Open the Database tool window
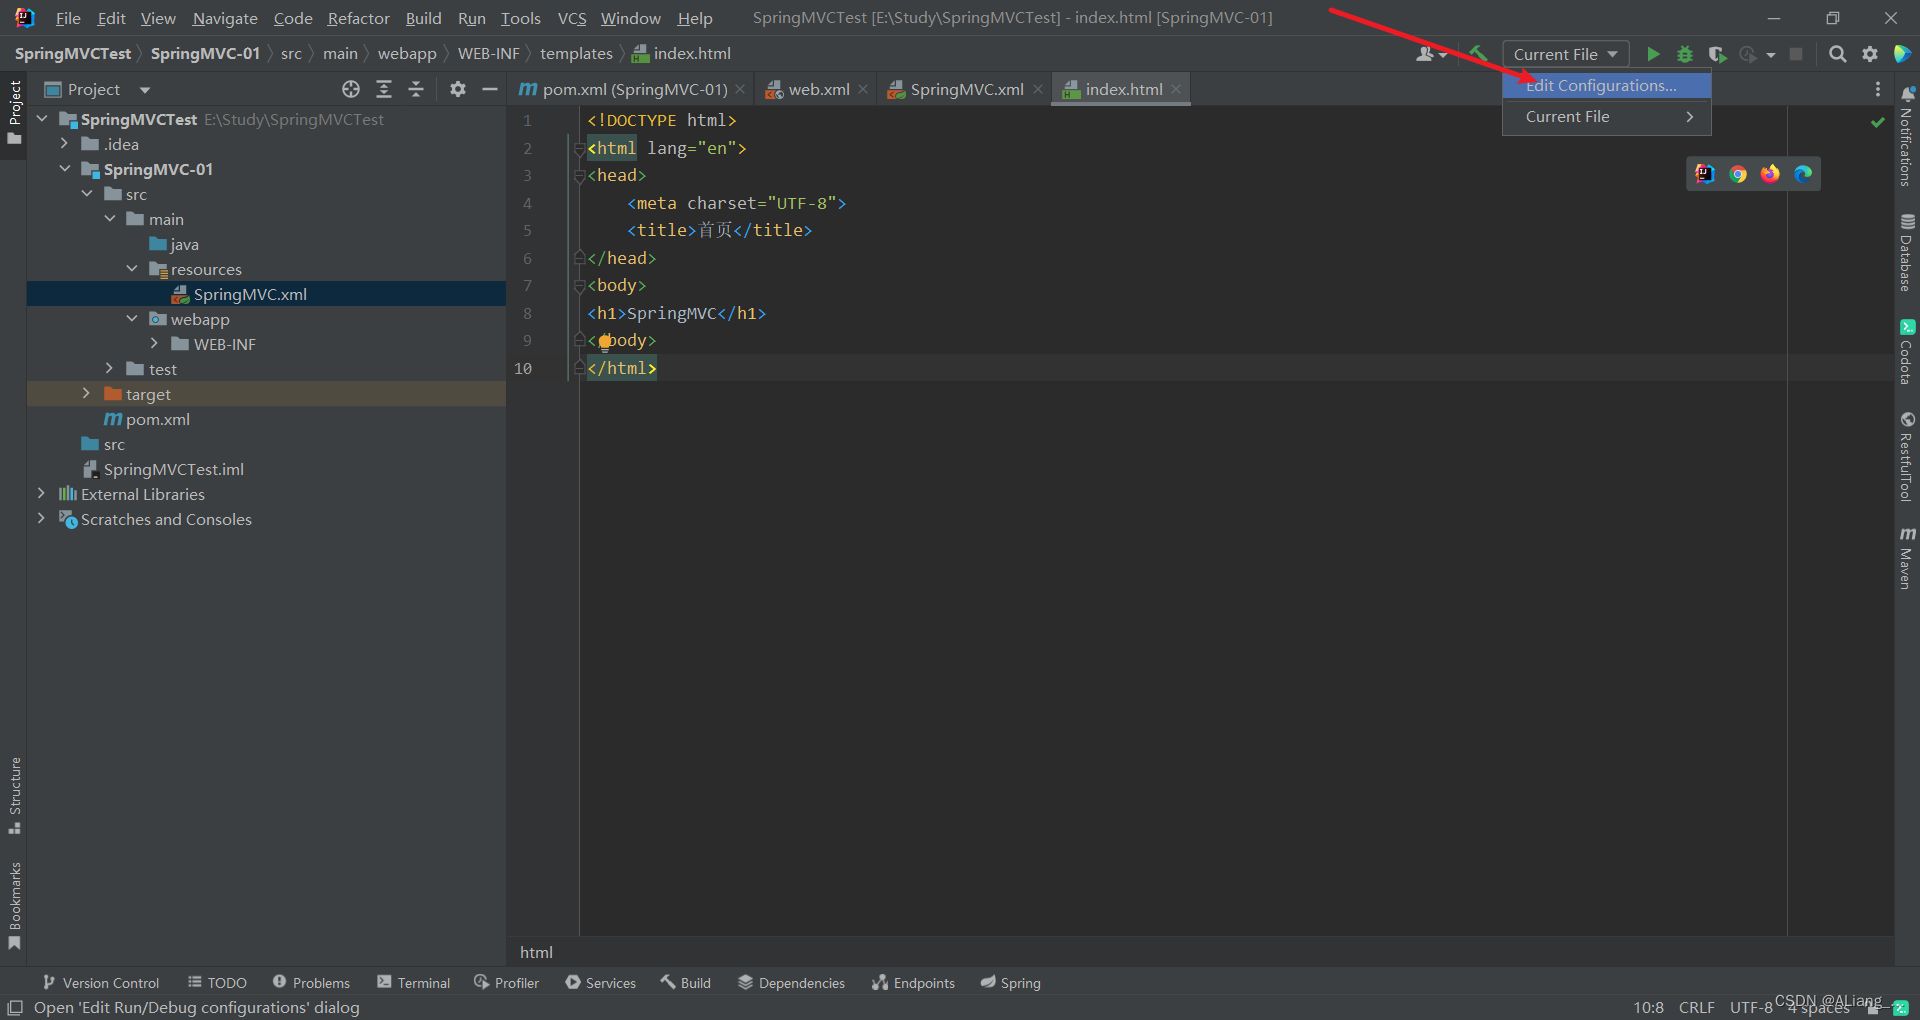The image size is (1920, 1020). coord(1907,252)
